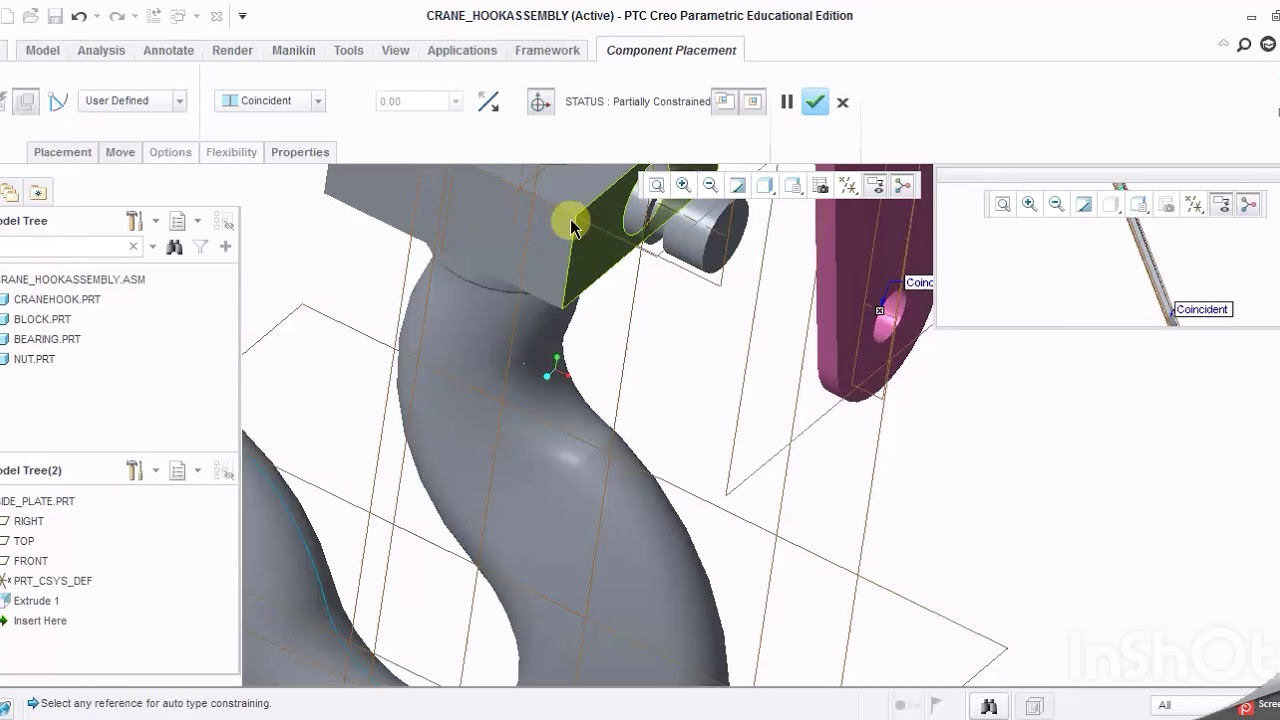1280x720 pixels.
Task: Open the Analysis ribbon tab
Action: 101,50
